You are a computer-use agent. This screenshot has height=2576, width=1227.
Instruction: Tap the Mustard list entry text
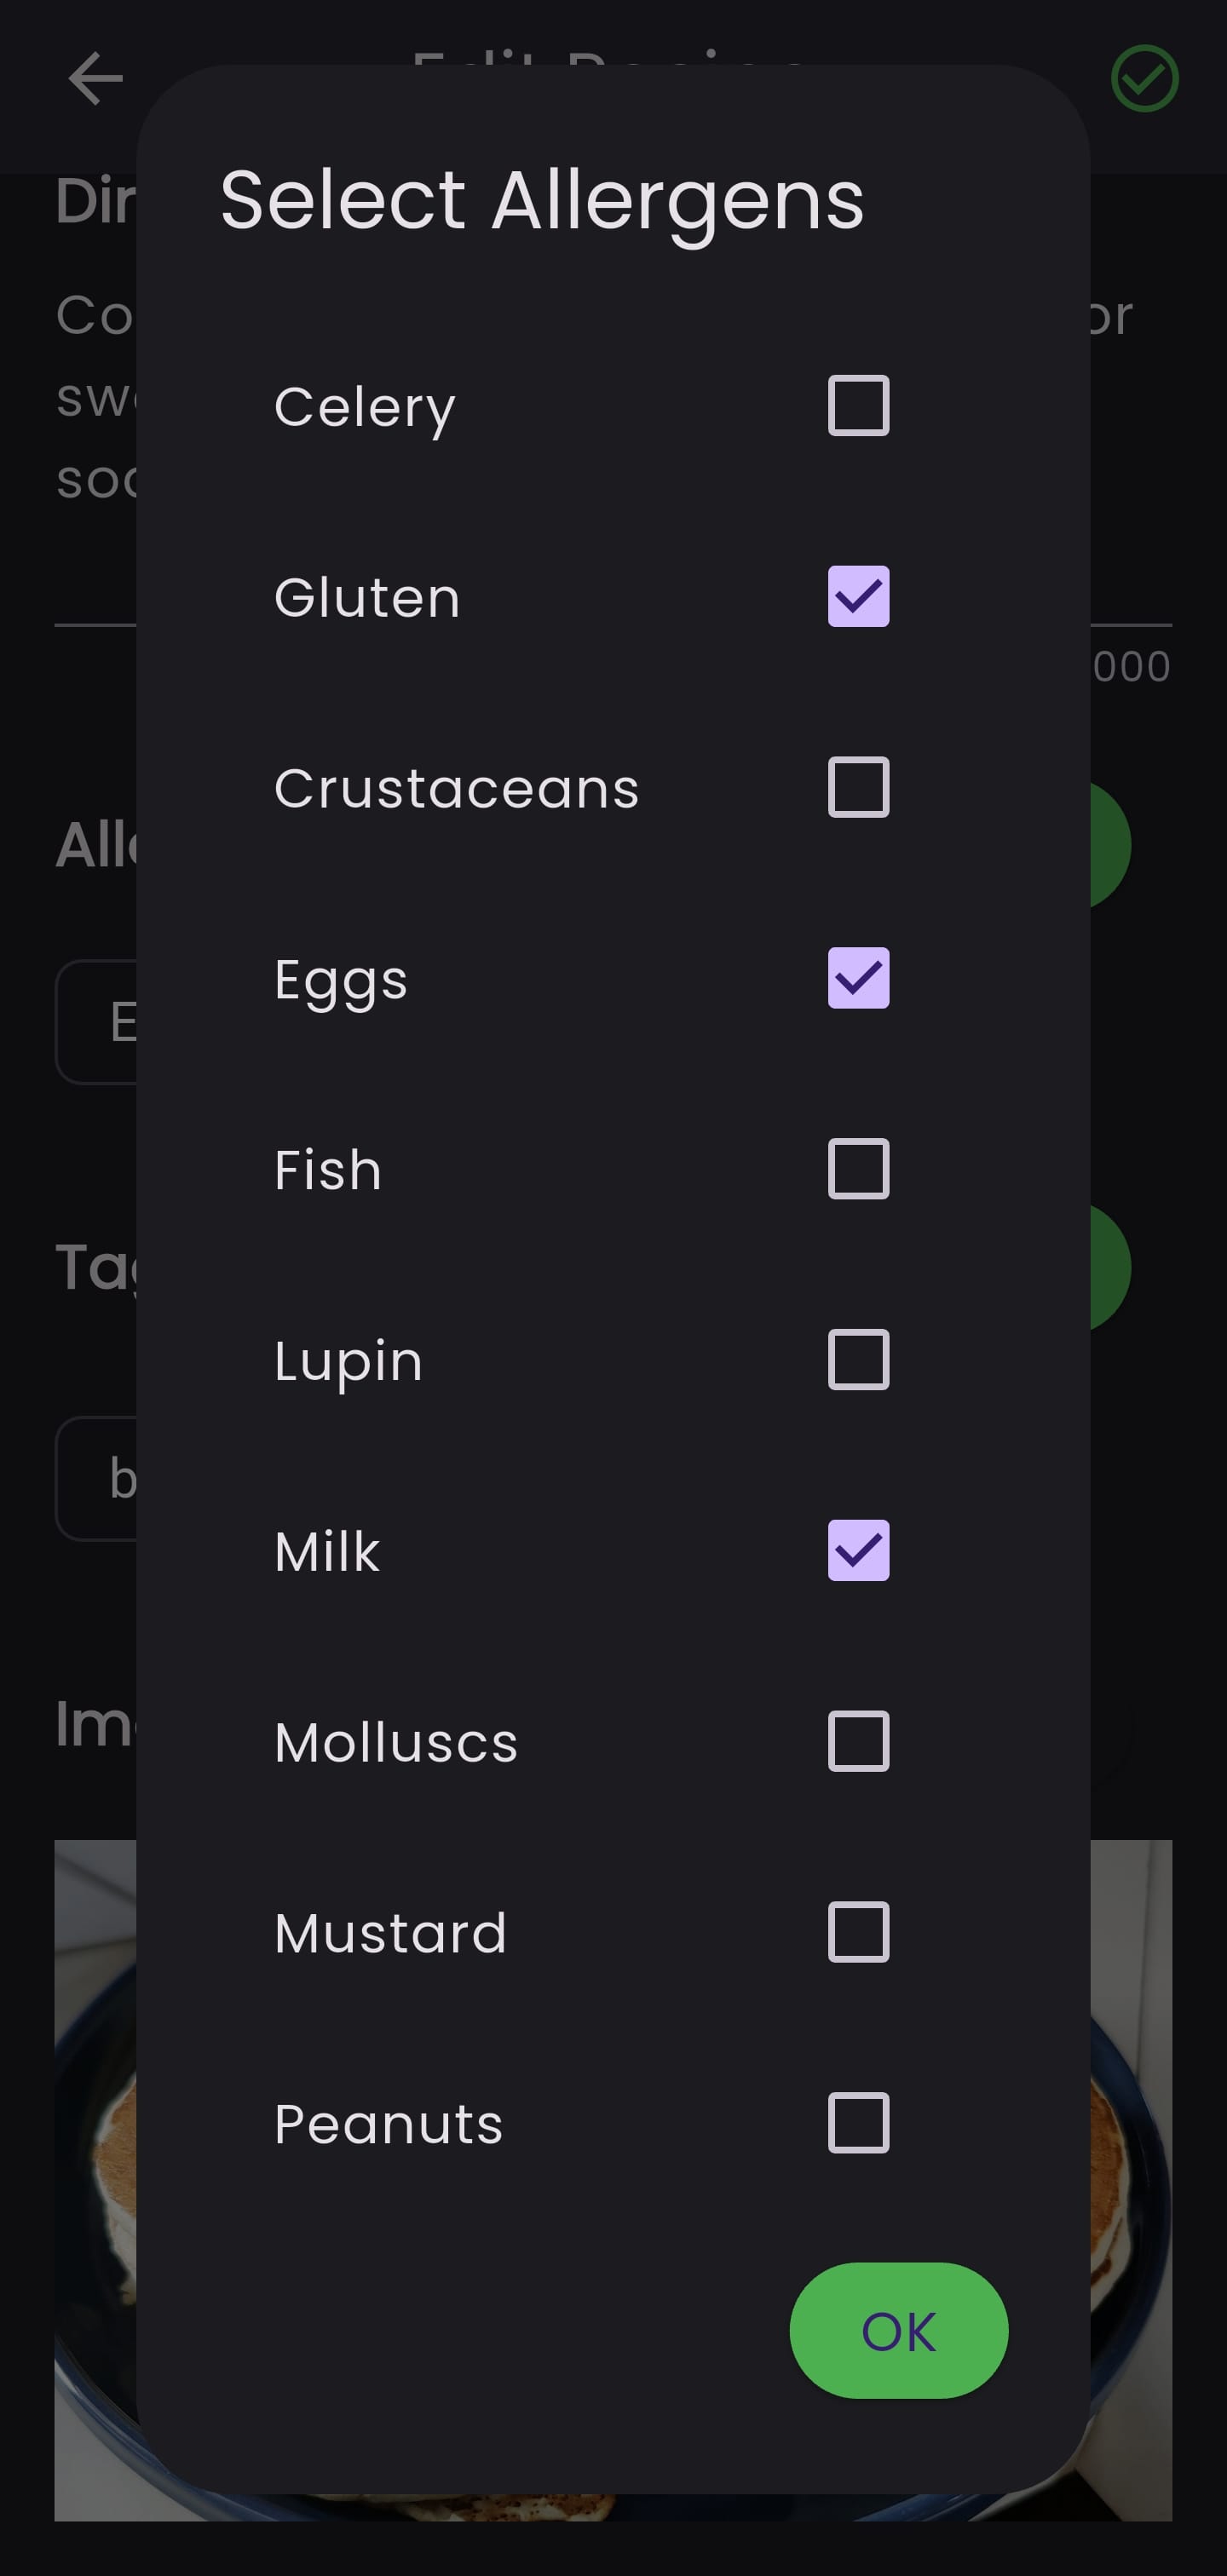click(x=391, y=1934)
